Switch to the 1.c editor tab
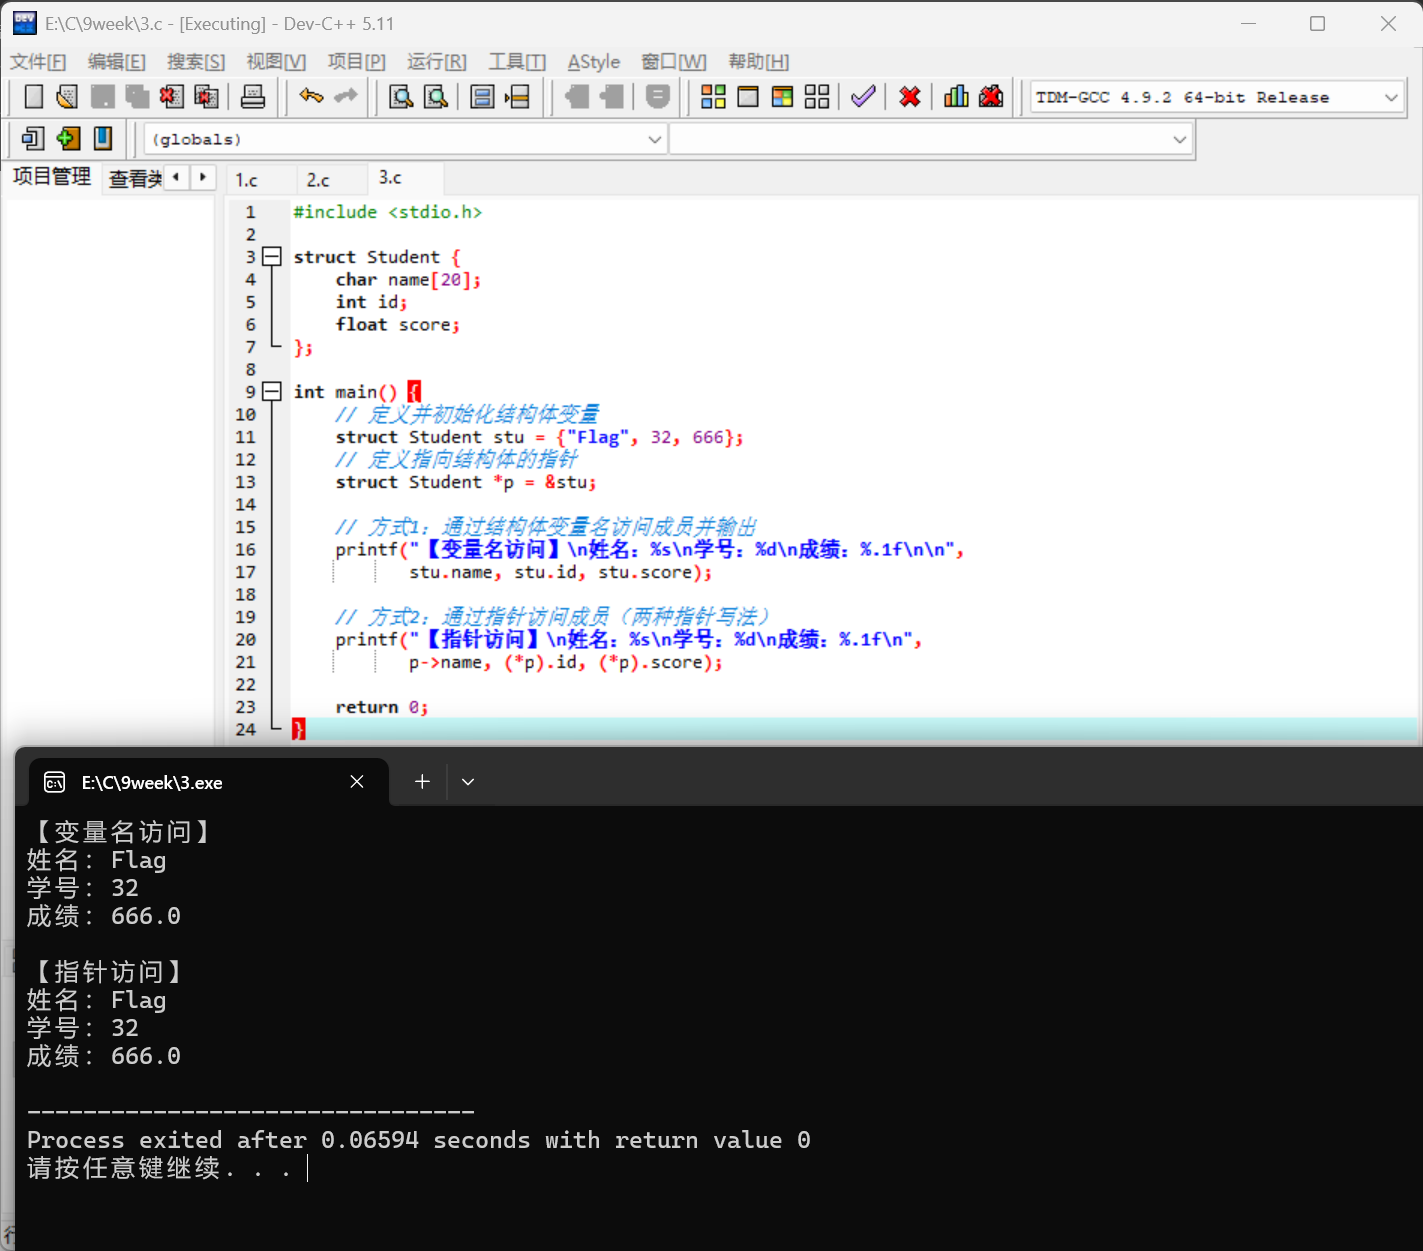The width and height of the screenshot is (1423, 1251). point(247,180)
